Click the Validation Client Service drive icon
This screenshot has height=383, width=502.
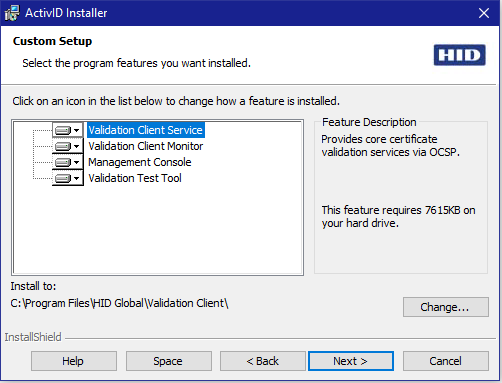click(x=63, y=130)
